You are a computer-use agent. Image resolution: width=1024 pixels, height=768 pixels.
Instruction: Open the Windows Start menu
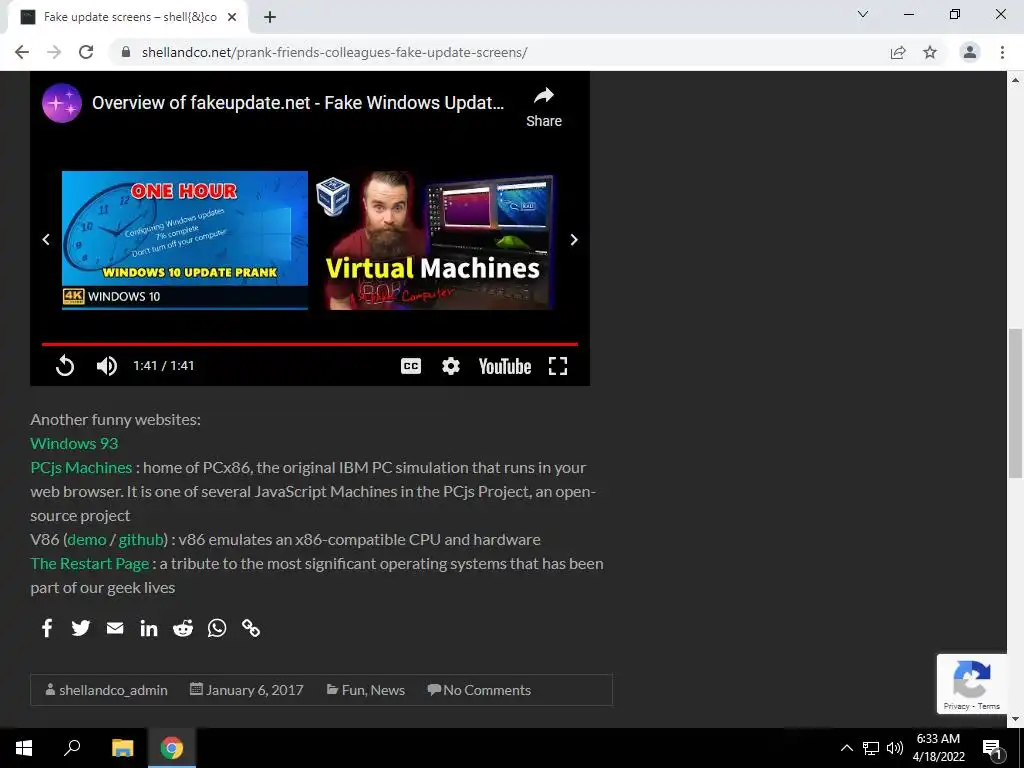pyautogui.click(x=24, y=748)
